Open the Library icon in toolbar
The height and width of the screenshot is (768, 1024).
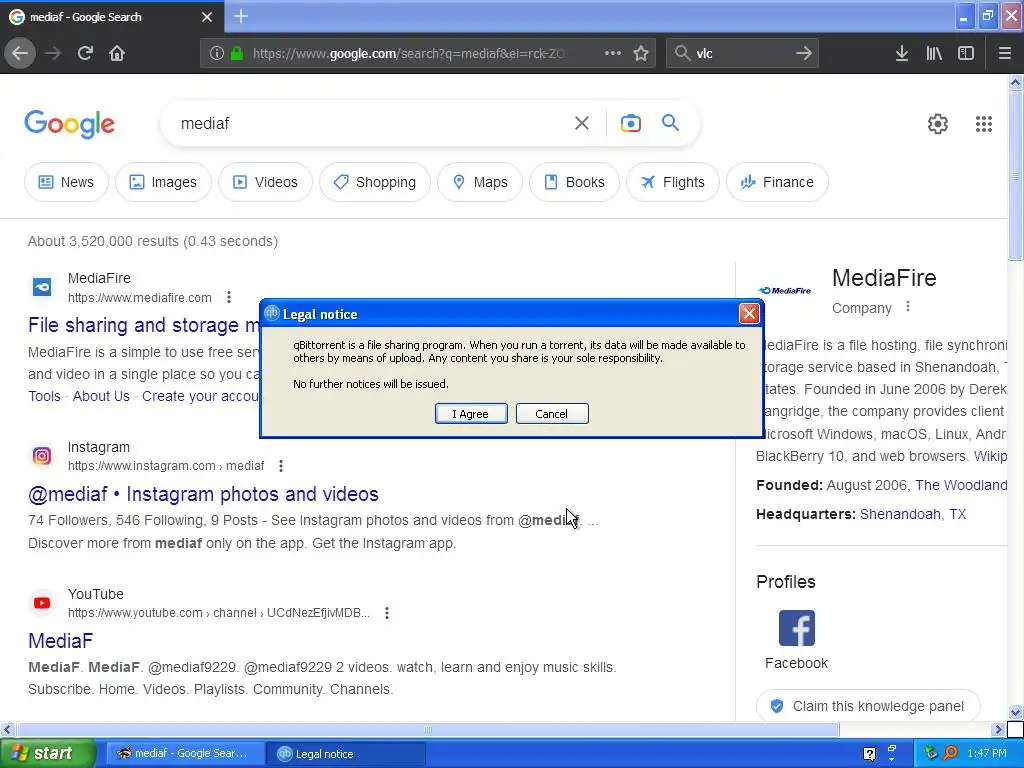click(934, 53)
